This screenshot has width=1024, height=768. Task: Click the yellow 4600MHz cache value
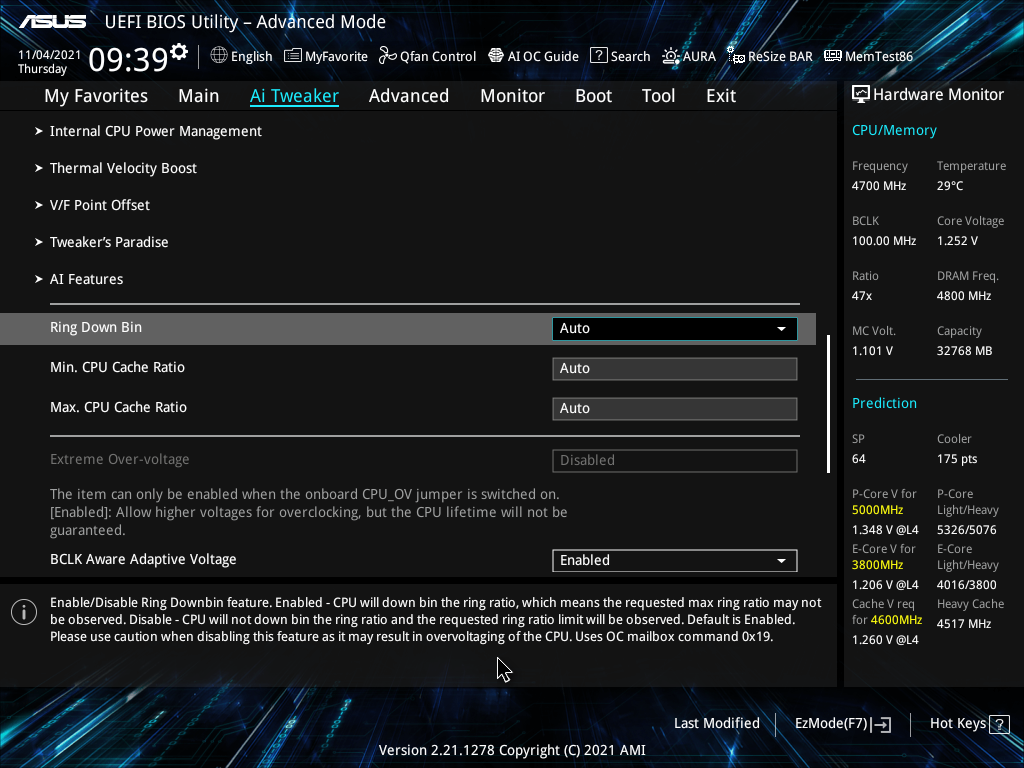[x=896, y=620]
